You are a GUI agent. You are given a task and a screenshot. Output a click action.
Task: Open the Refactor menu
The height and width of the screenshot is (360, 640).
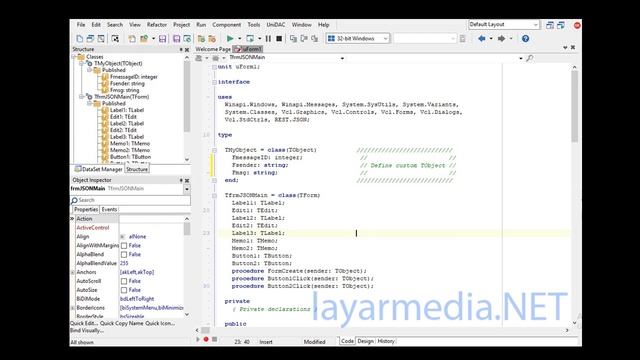157,25
